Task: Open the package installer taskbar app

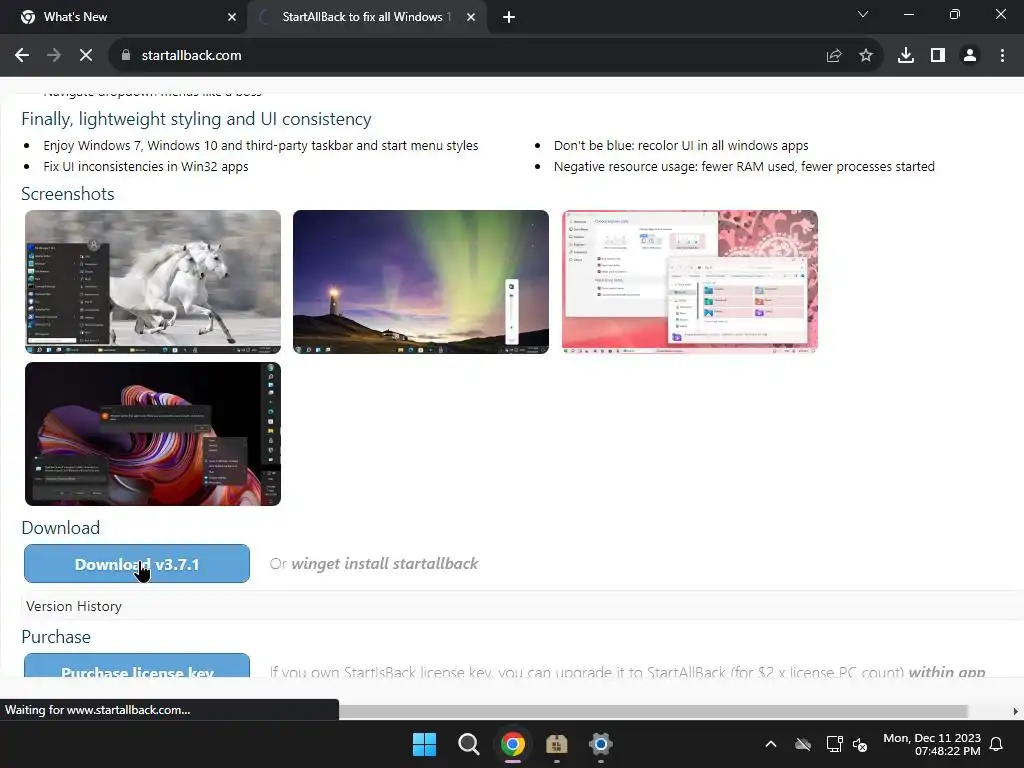Action: point(556,744)
